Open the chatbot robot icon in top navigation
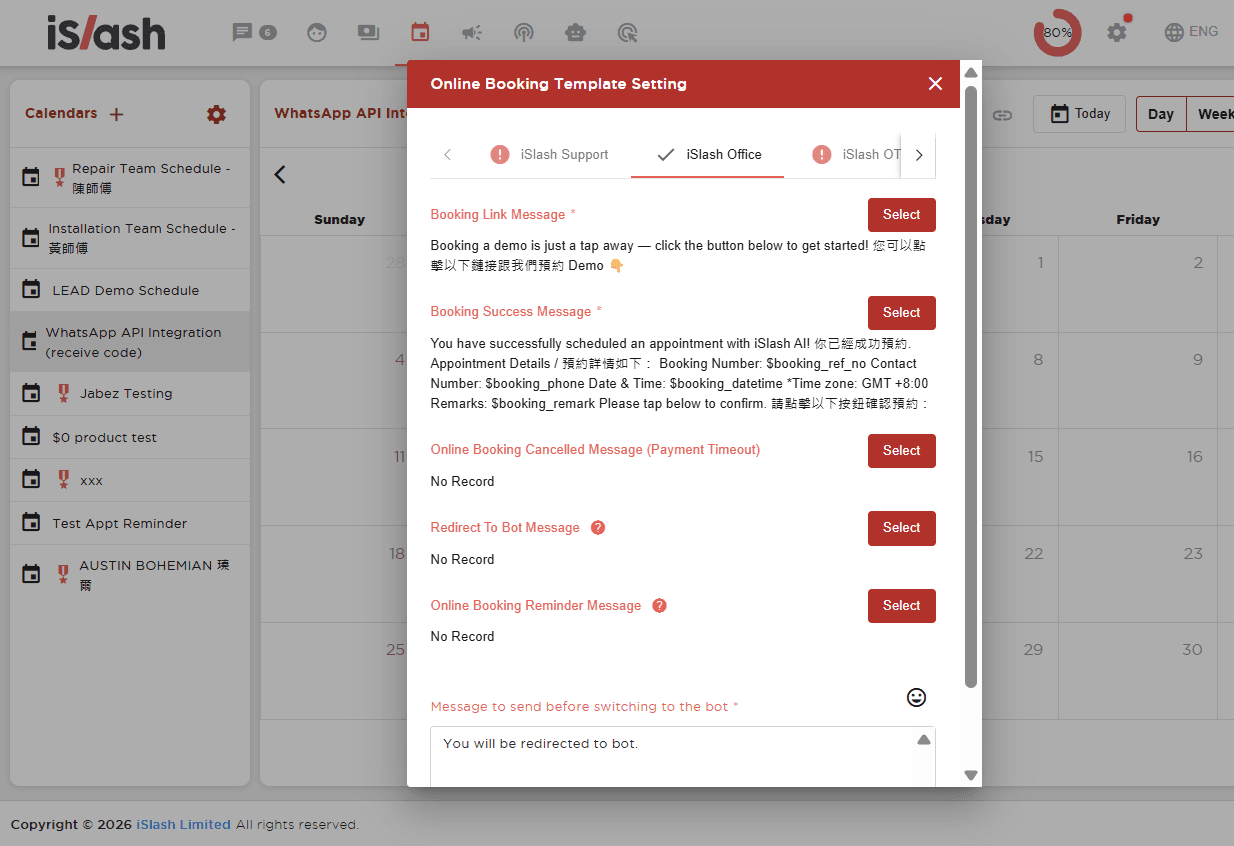This screenshot has width=1234, height=846. tap(575, 33)
